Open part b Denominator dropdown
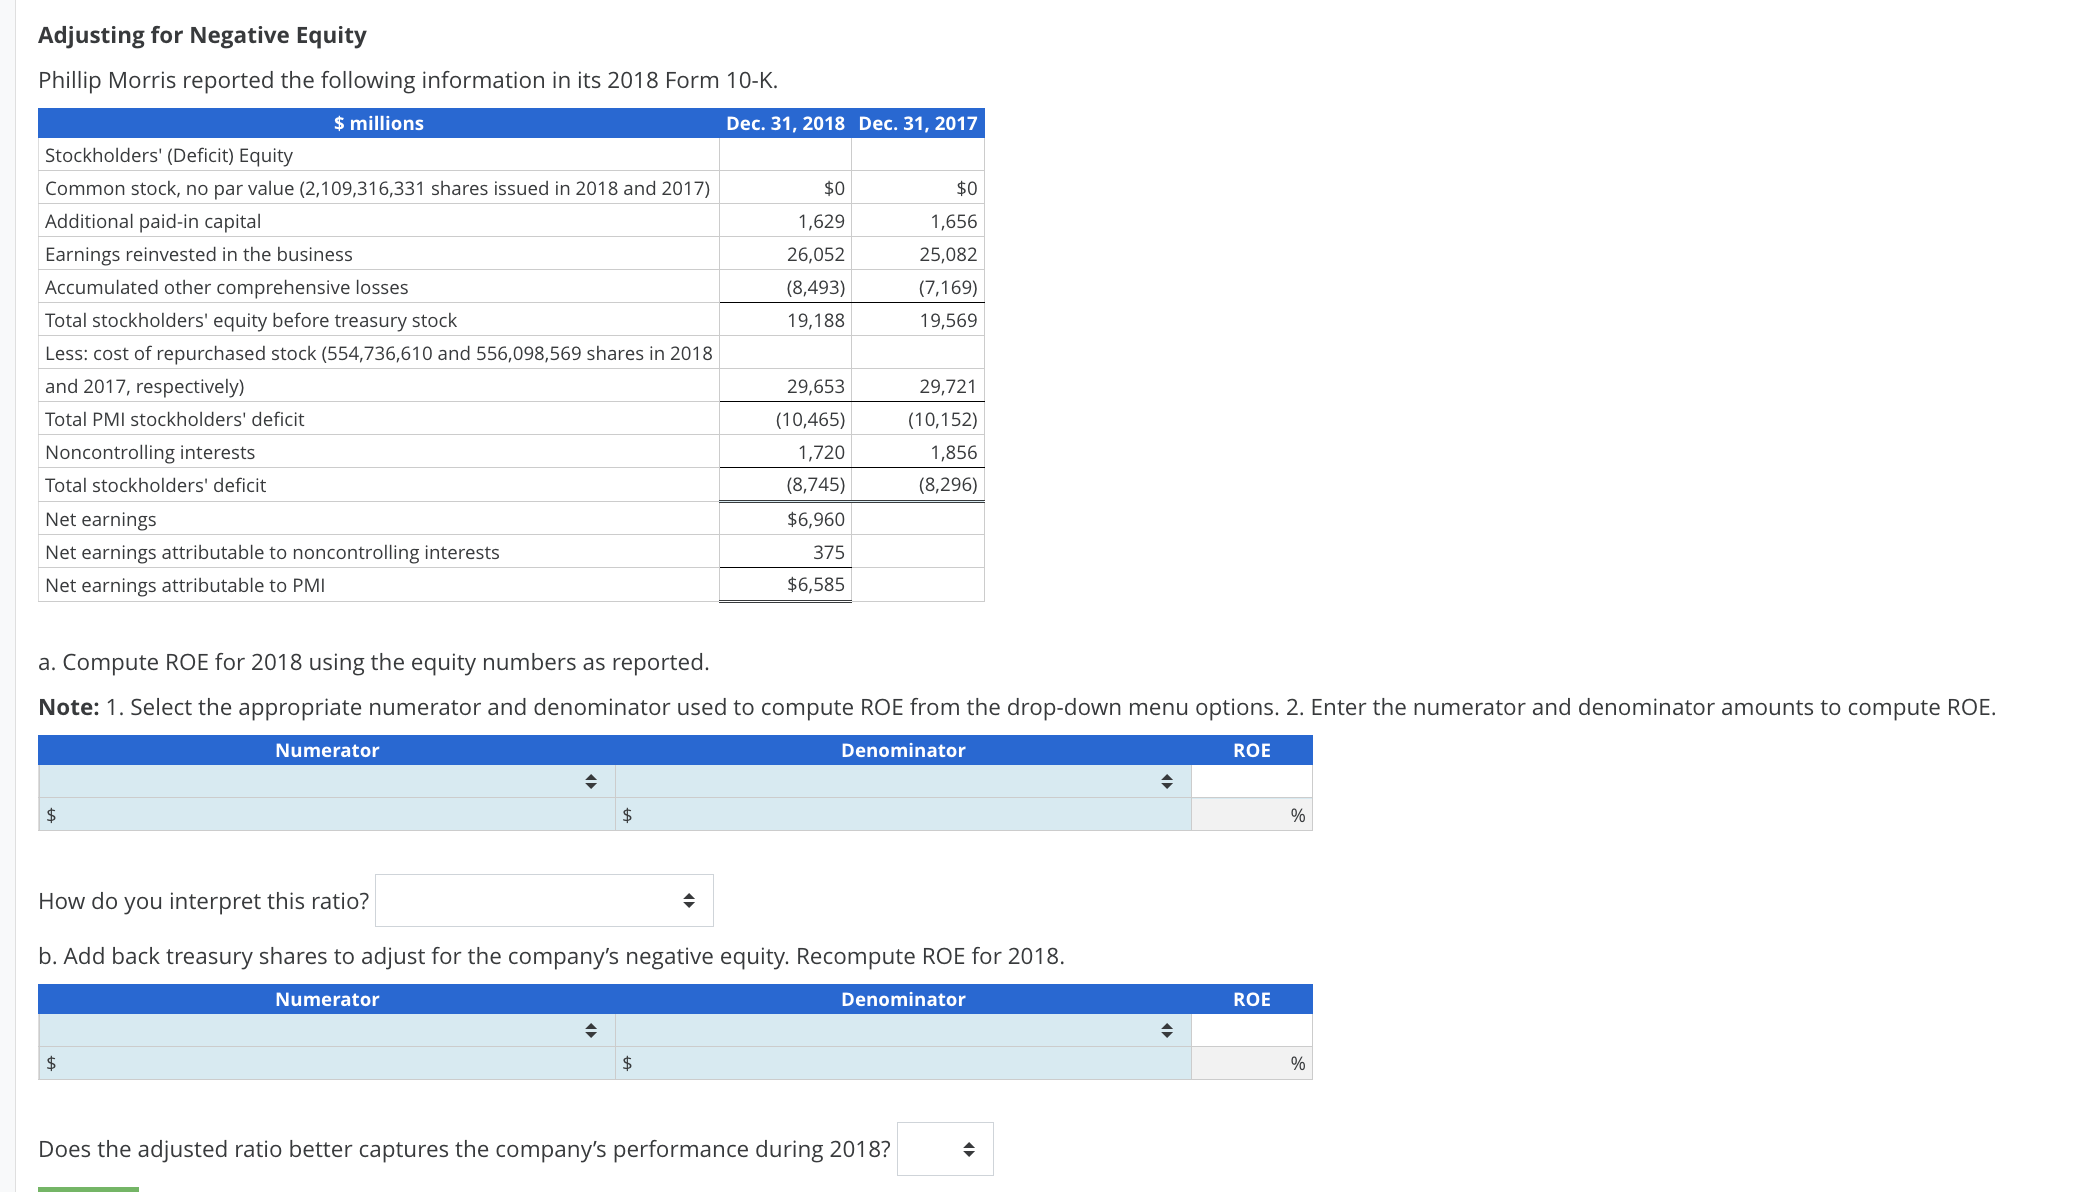Image resolution: width=2086 pixels, height=1192 pixels. [902, 1030]
